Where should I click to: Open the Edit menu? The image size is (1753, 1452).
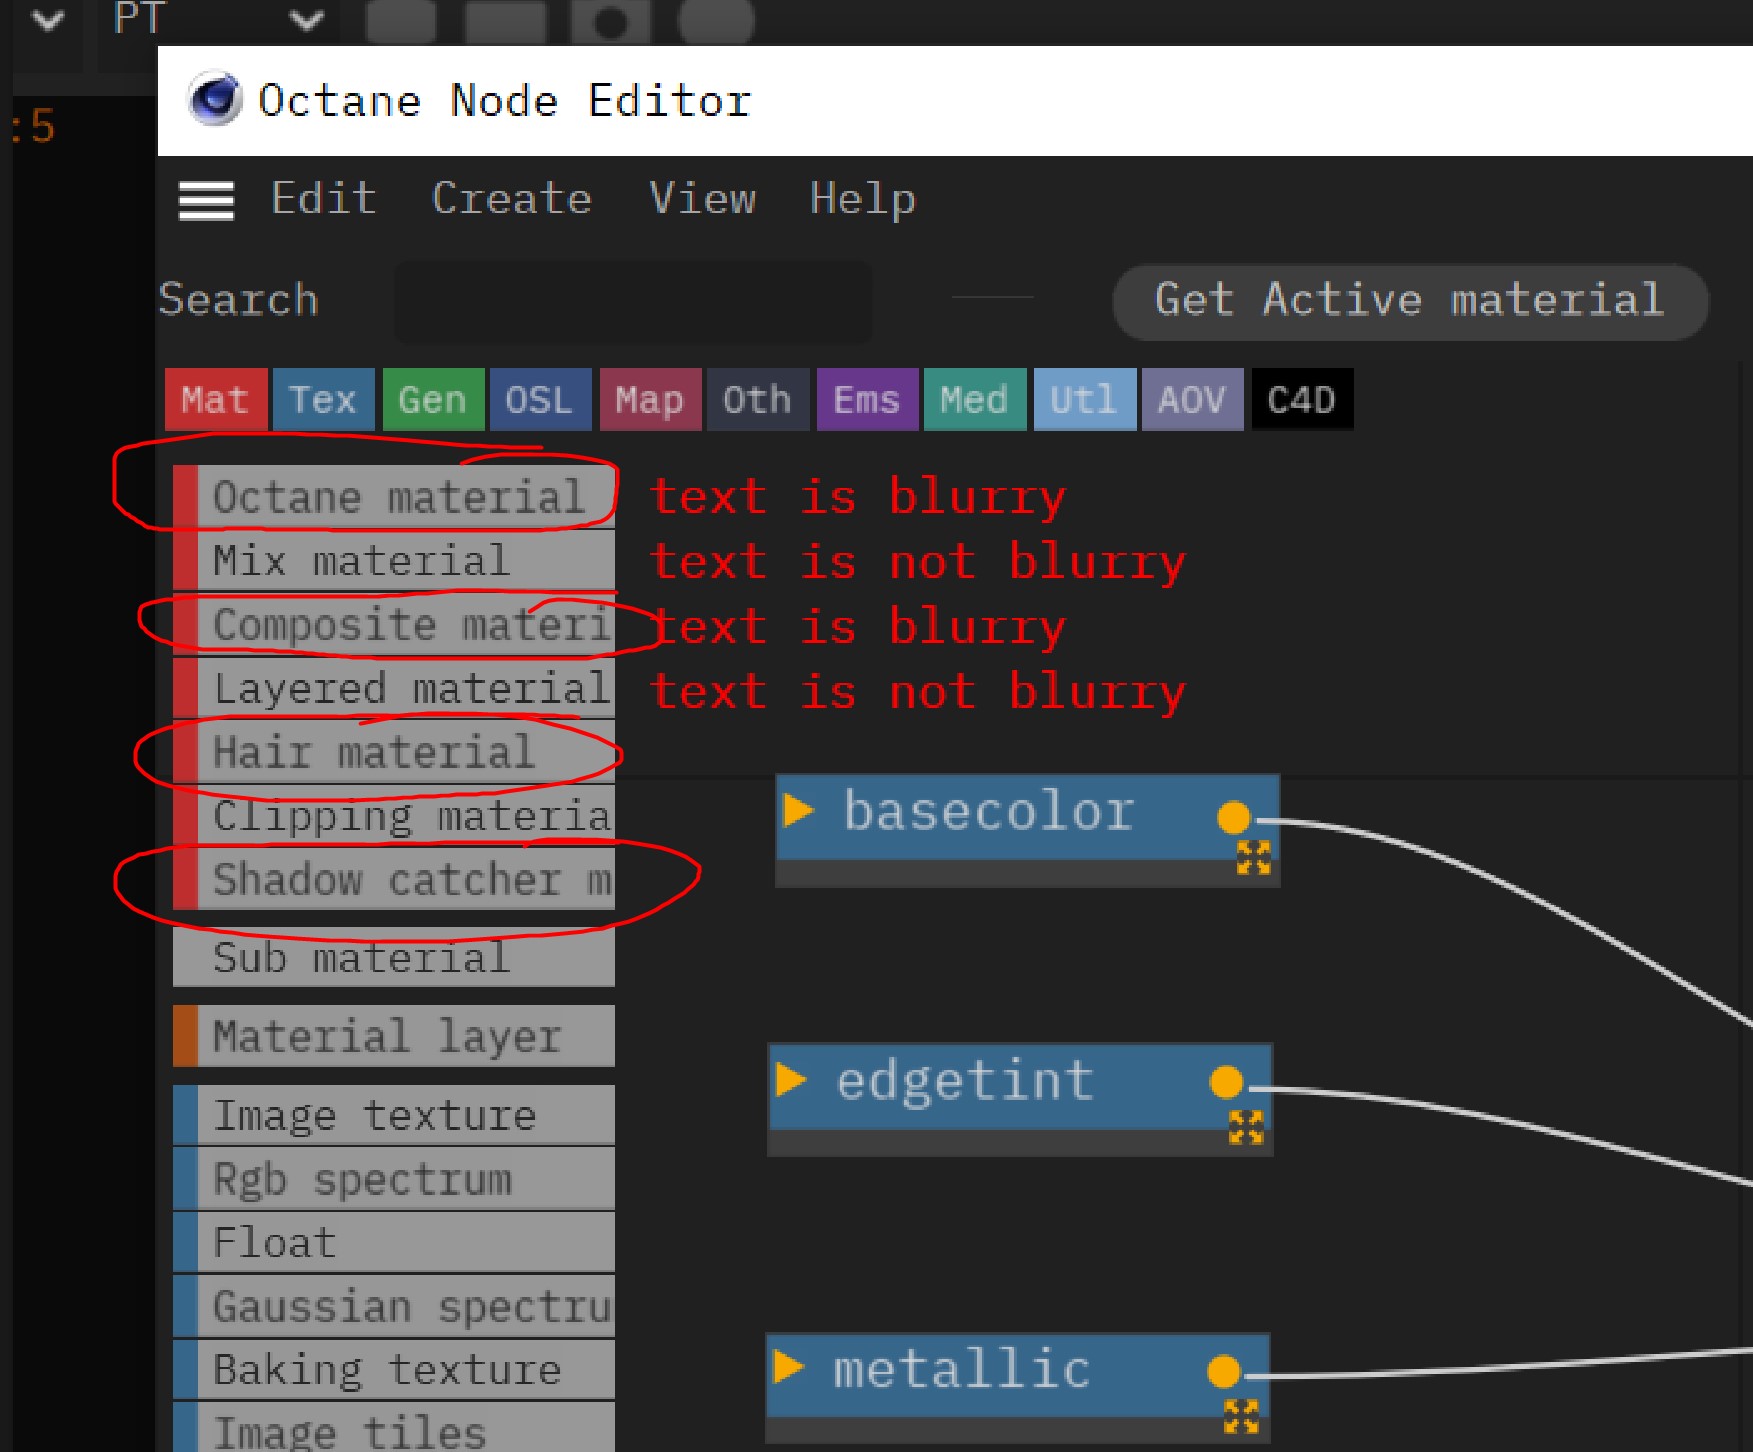tap(324, 198)
